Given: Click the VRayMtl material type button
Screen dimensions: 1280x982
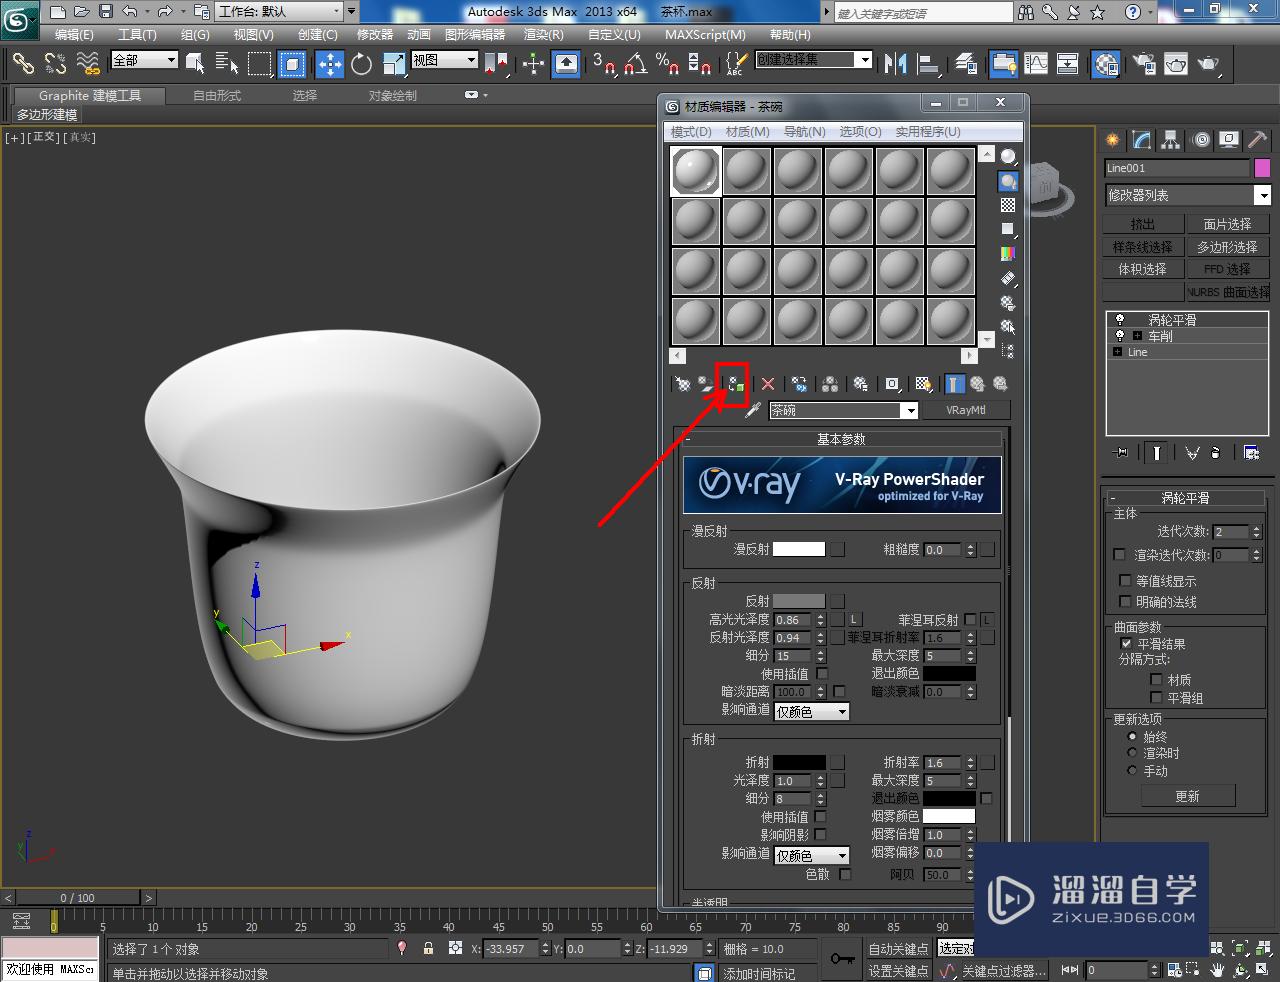Looking at the screenshot, I should coord(965,411).
